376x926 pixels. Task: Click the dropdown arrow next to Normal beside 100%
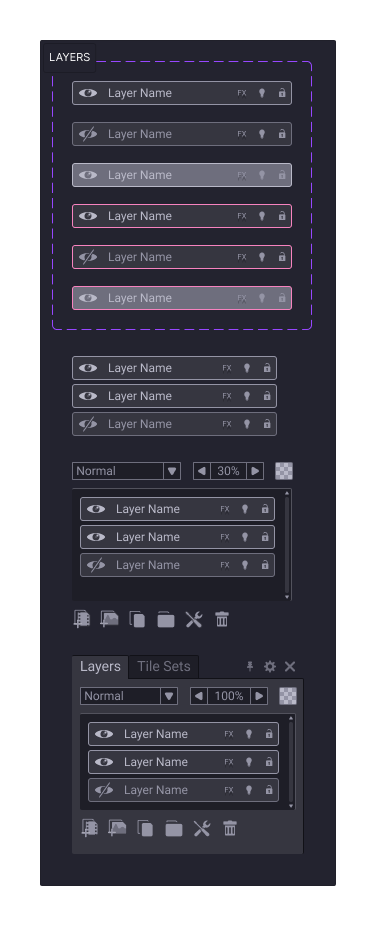pyautogui.click(x=169, y=696)
